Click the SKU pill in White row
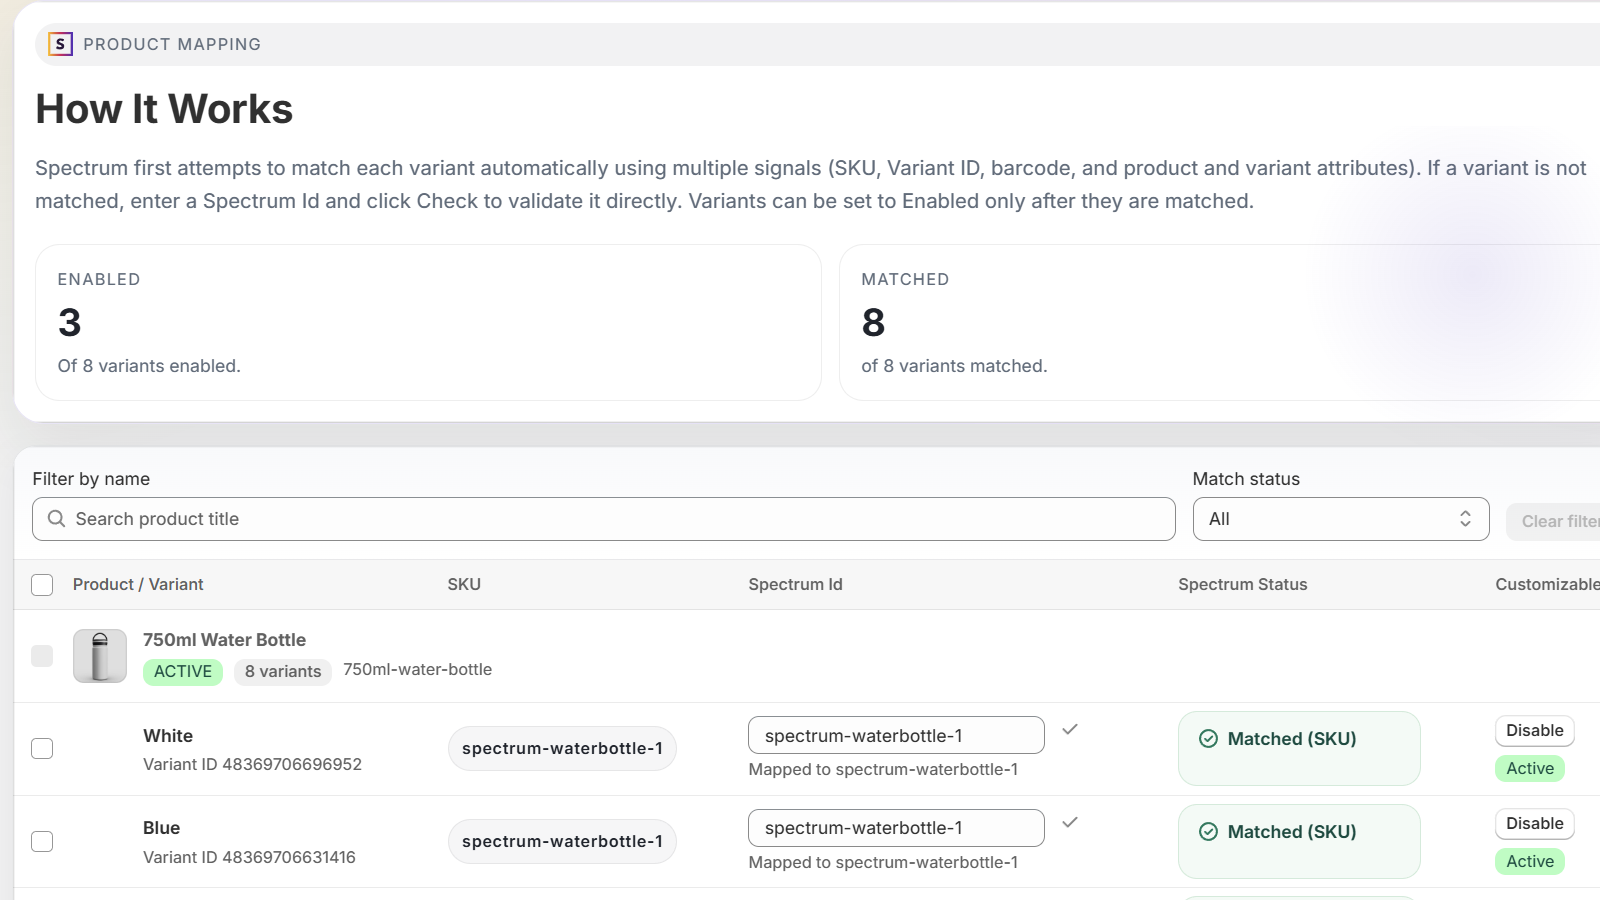 562,749
